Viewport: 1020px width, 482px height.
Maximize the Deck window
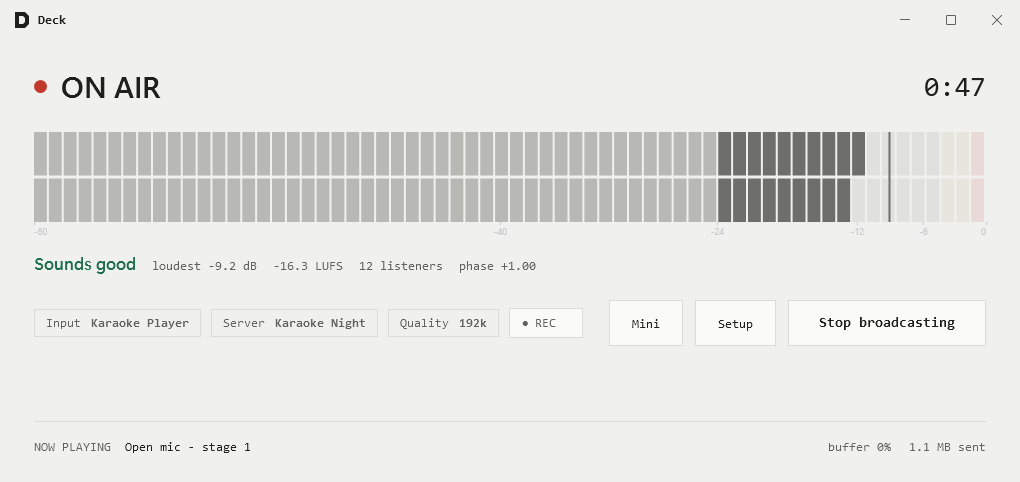950,20
